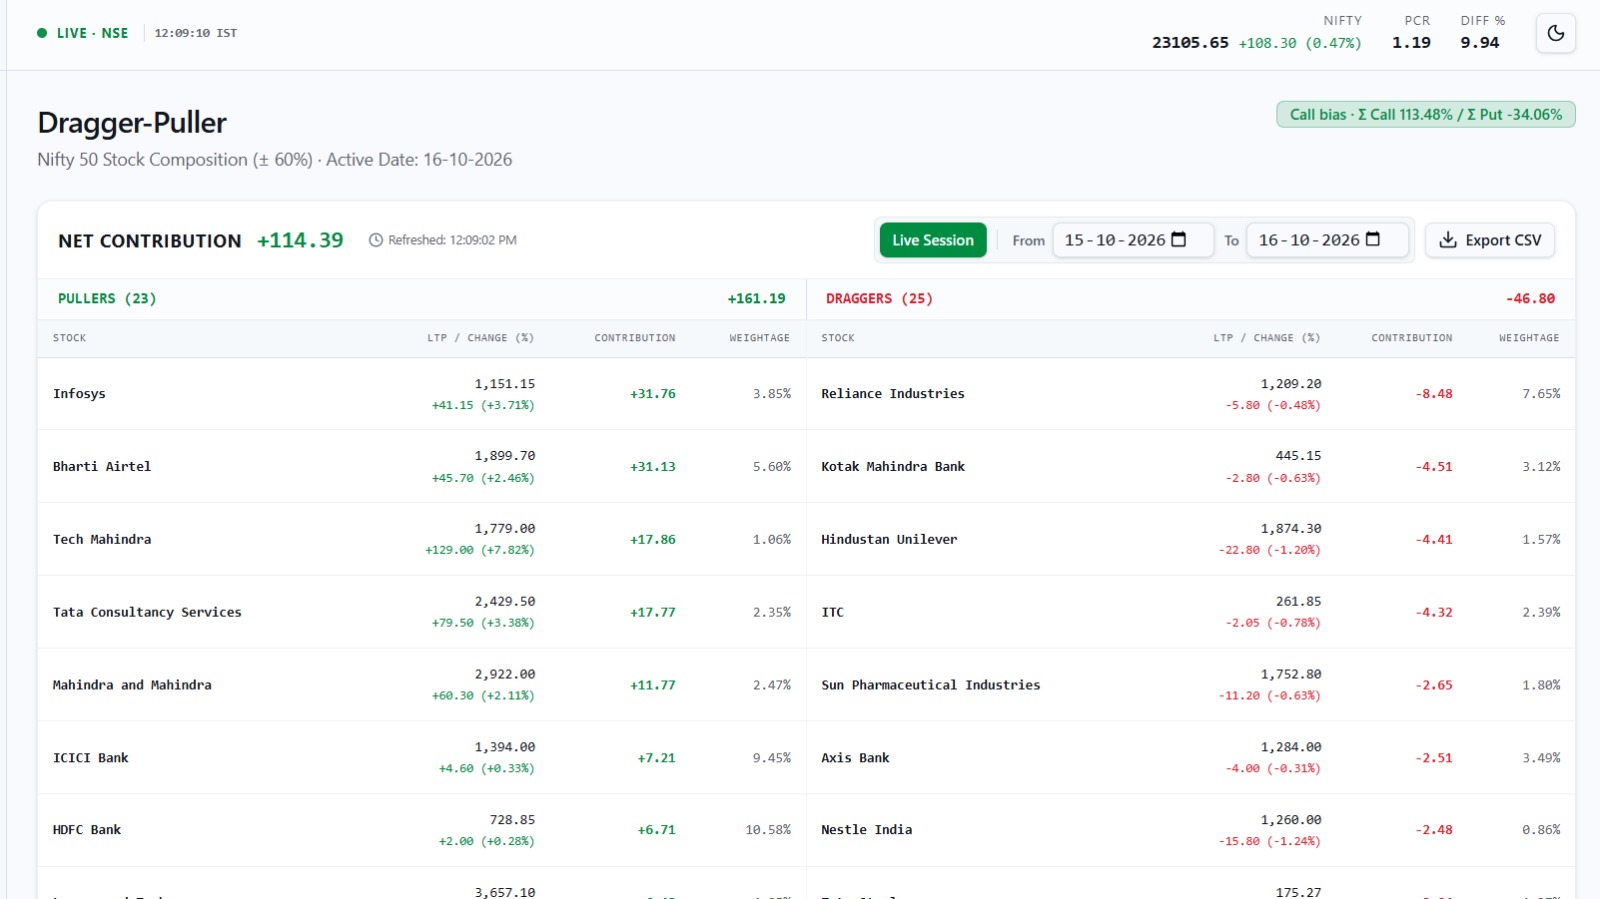Image resolution: width=1600 pixels, height=899 pixels.
Task: Toggle dark mode with the moon icon
Action: click(x=1555, y=33)
